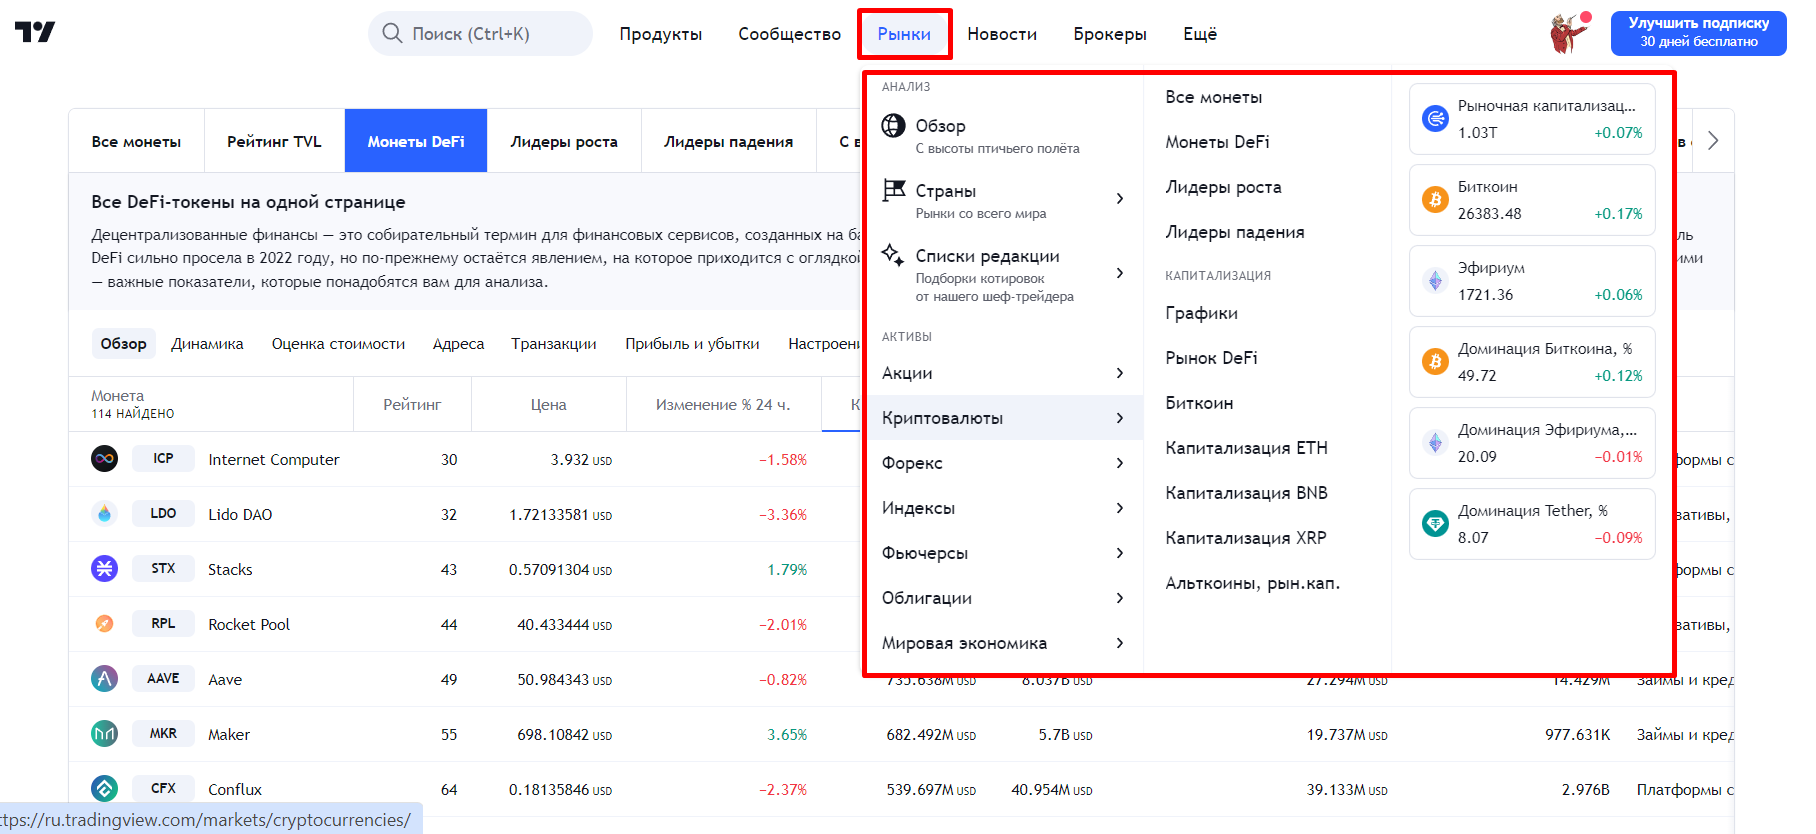Open Все монеты link in dropdown
The height and width of the screenshot is (834, 1816).
coord(1213,97)
